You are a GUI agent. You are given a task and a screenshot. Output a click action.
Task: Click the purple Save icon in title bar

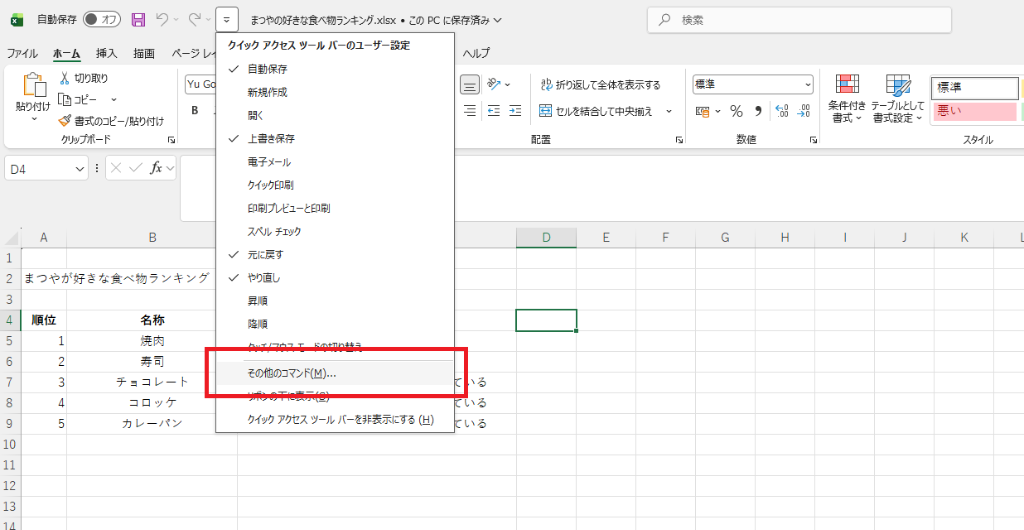pyautogui.click(x=138, y=20)
